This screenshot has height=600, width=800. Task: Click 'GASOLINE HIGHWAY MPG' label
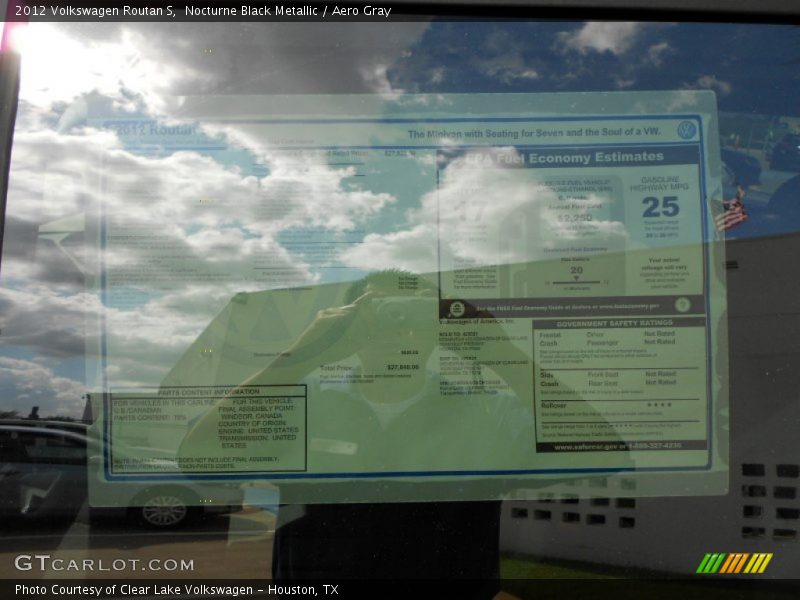pyautogui.click(x=660, y=184)
